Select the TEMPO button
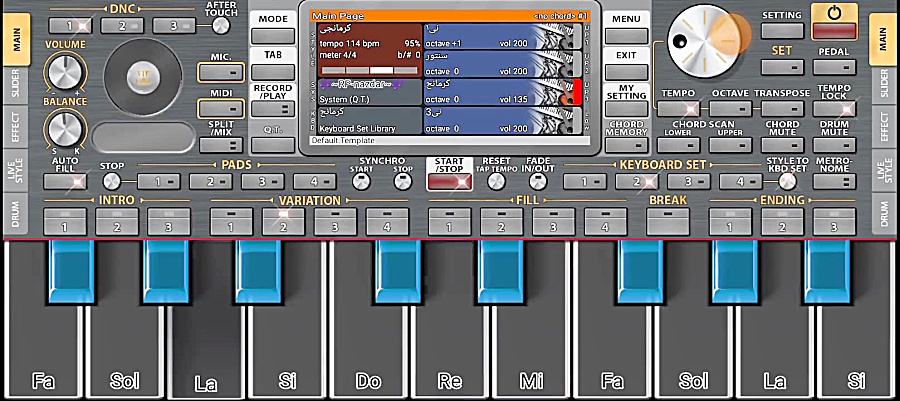This screenshot has height=401, width=900. tap(678, 109)
